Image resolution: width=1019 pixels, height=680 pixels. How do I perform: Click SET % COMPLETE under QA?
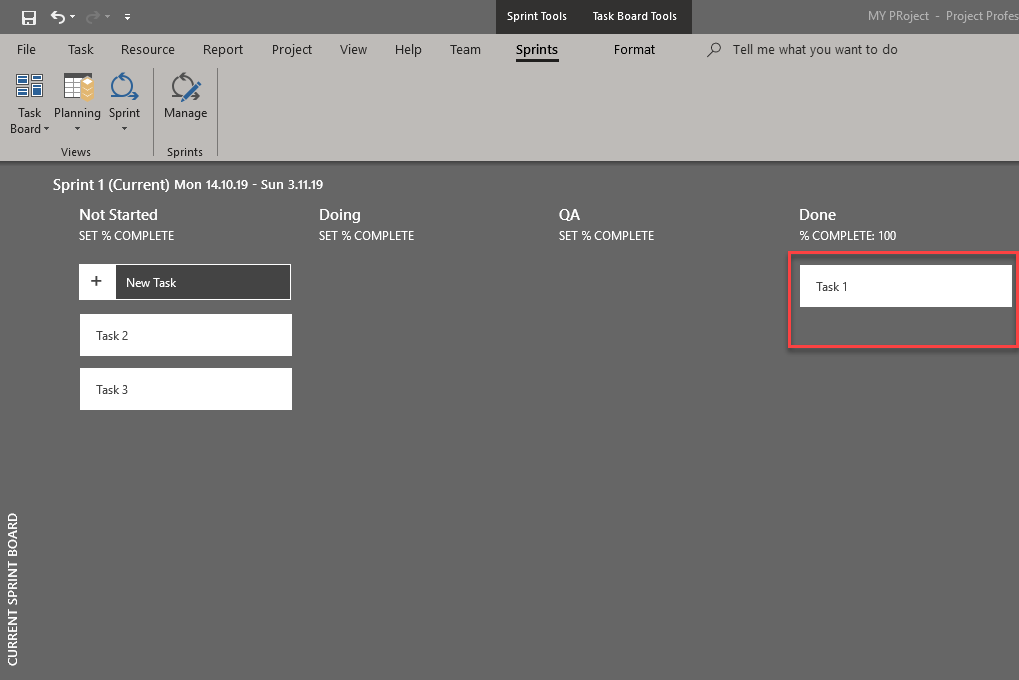[606, 236]
